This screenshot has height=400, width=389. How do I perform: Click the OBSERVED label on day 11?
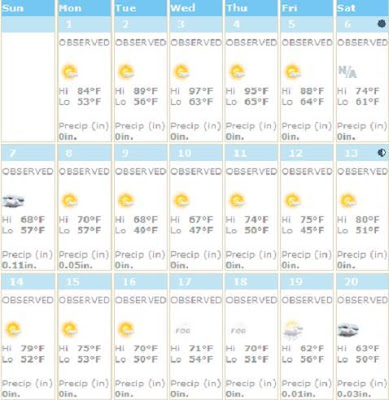pyautogui.click(x=251, y=171)
